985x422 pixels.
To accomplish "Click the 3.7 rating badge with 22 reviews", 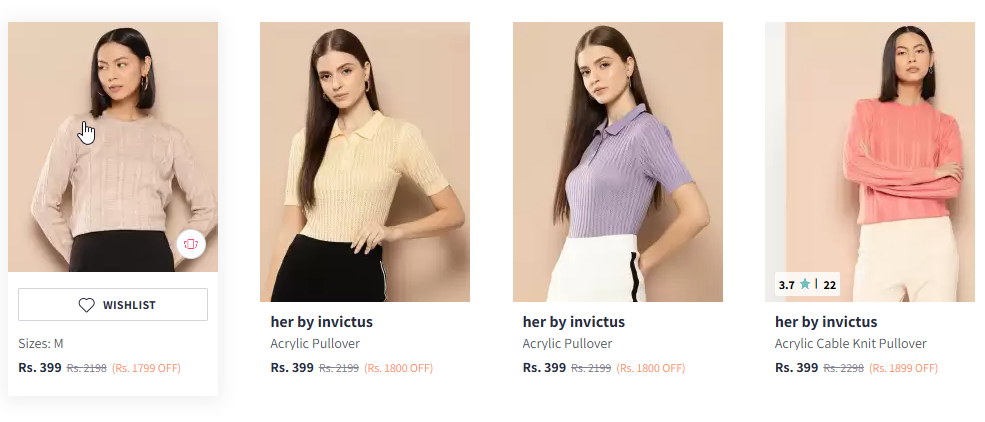I will [807, 284].
